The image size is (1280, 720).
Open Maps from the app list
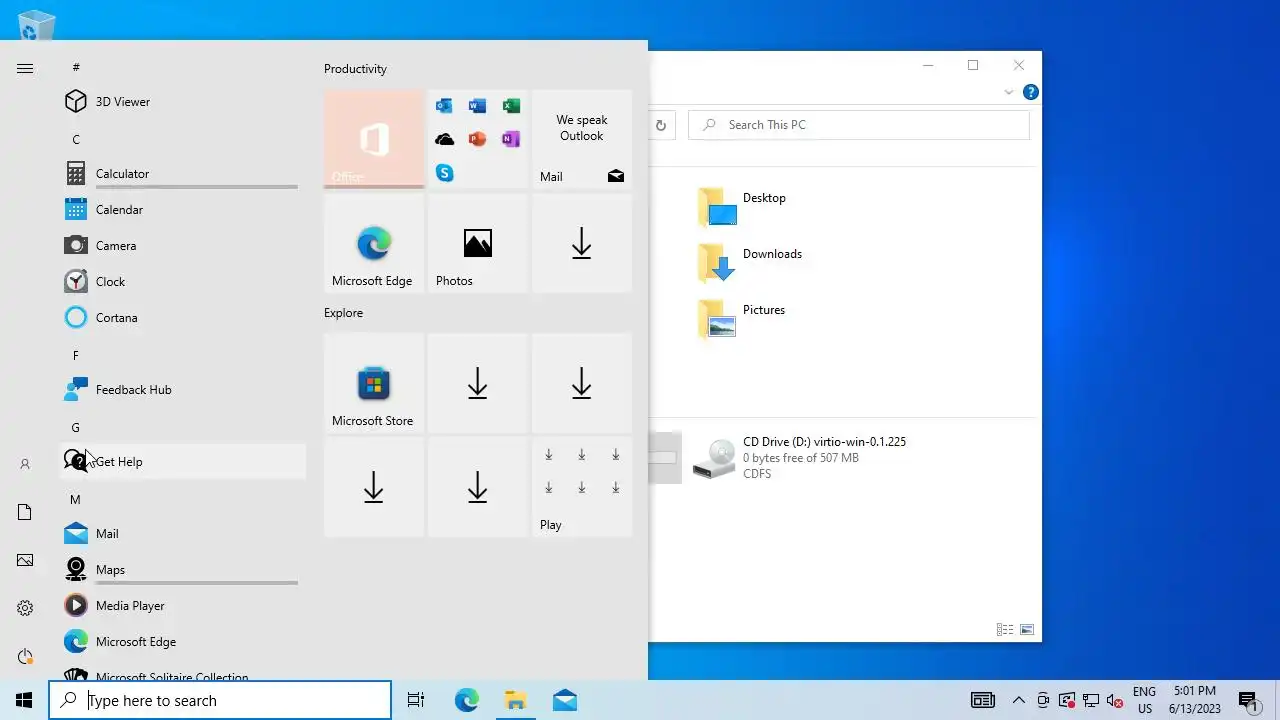tap(182, 570)
